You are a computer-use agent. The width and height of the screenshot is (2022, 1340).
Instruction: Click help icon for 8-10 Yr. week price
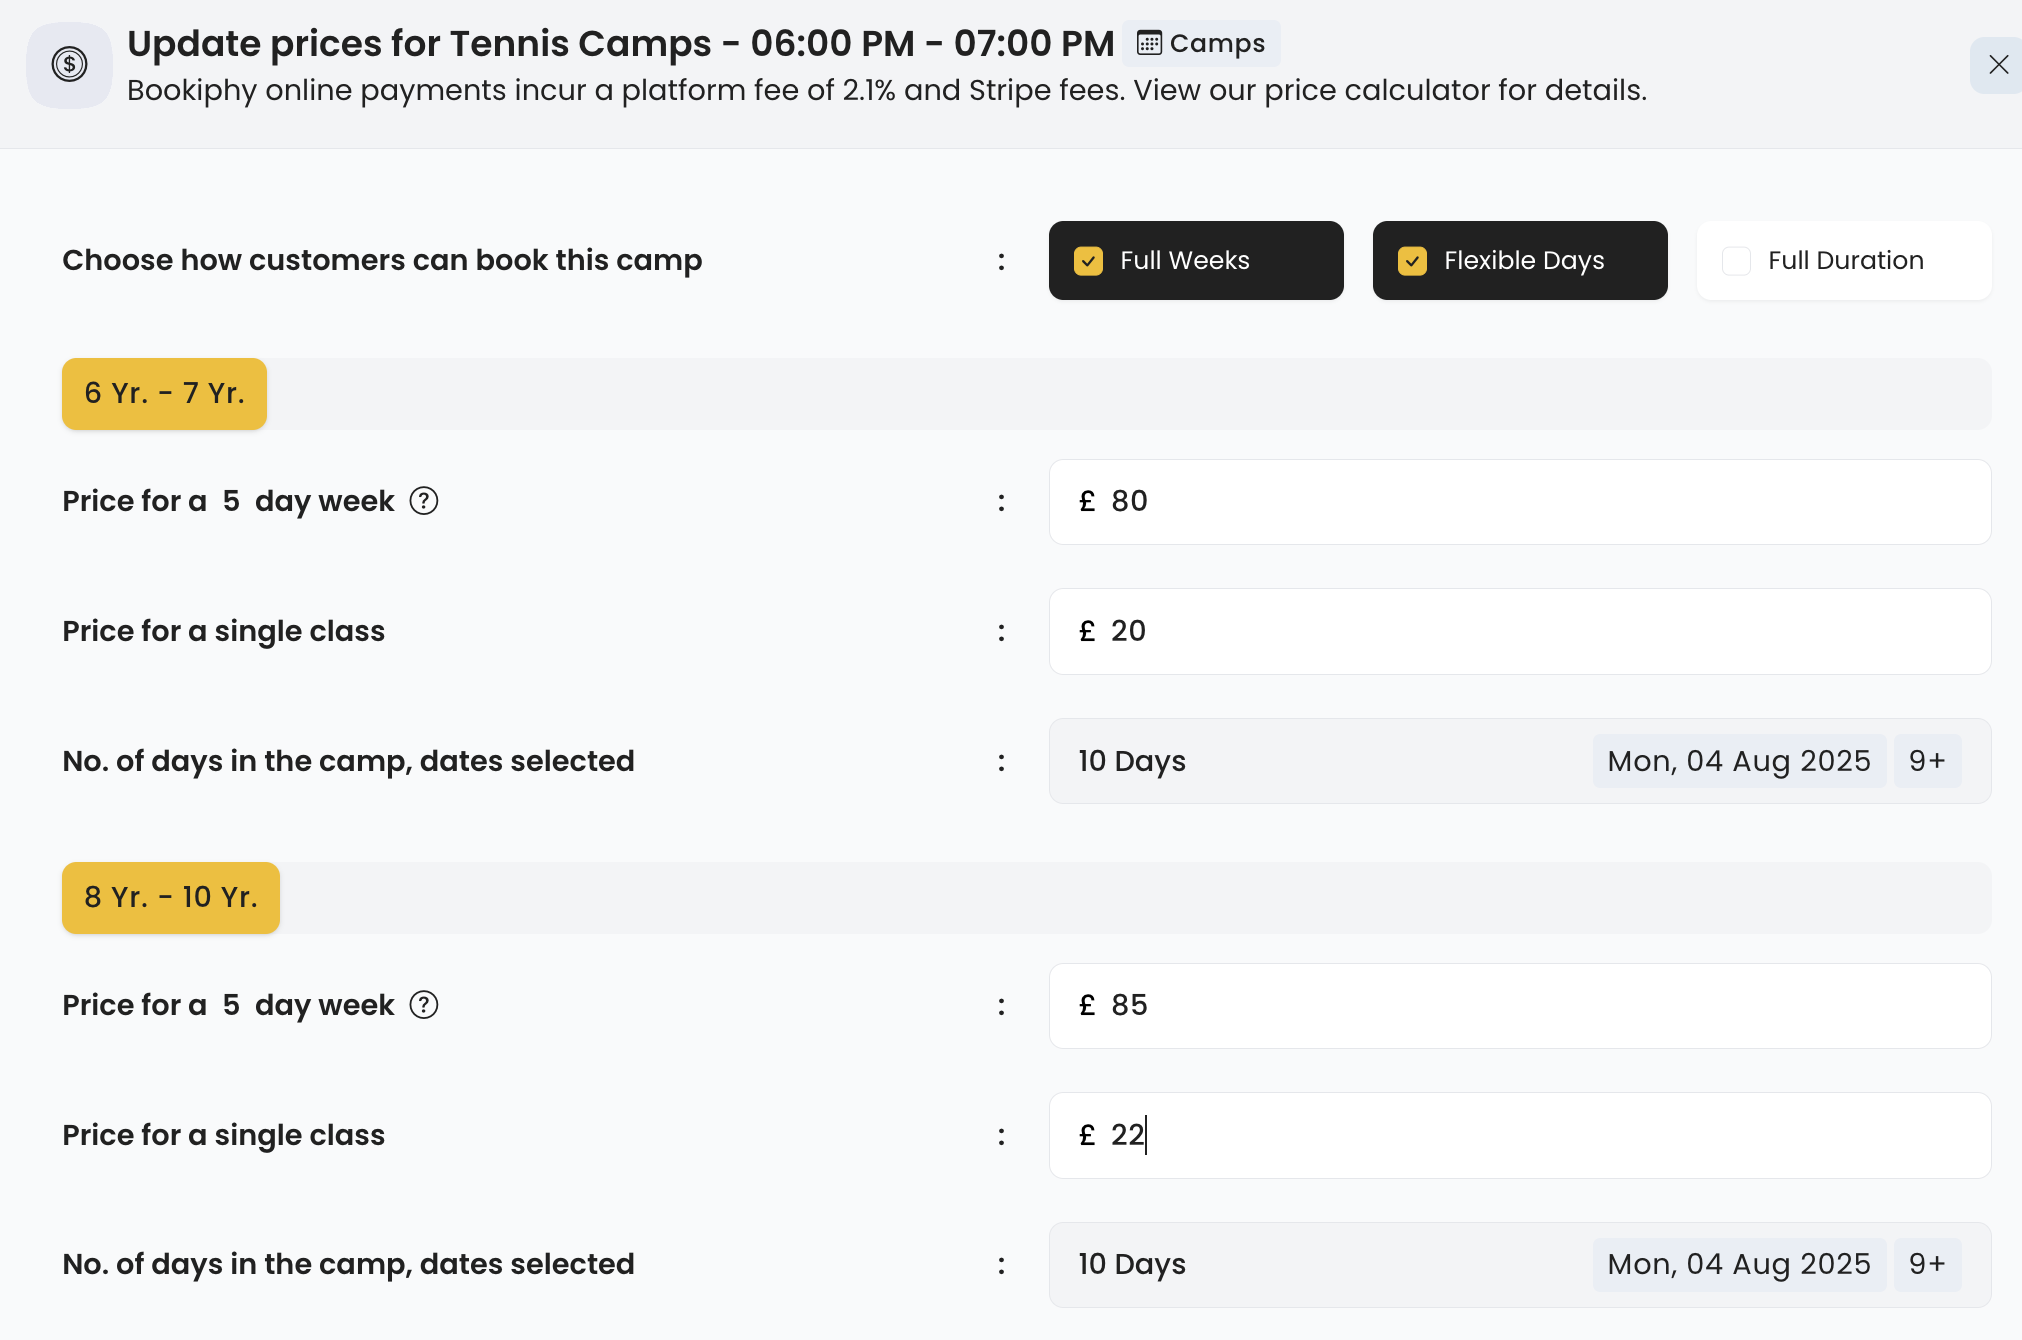(x=424, y=1005)
